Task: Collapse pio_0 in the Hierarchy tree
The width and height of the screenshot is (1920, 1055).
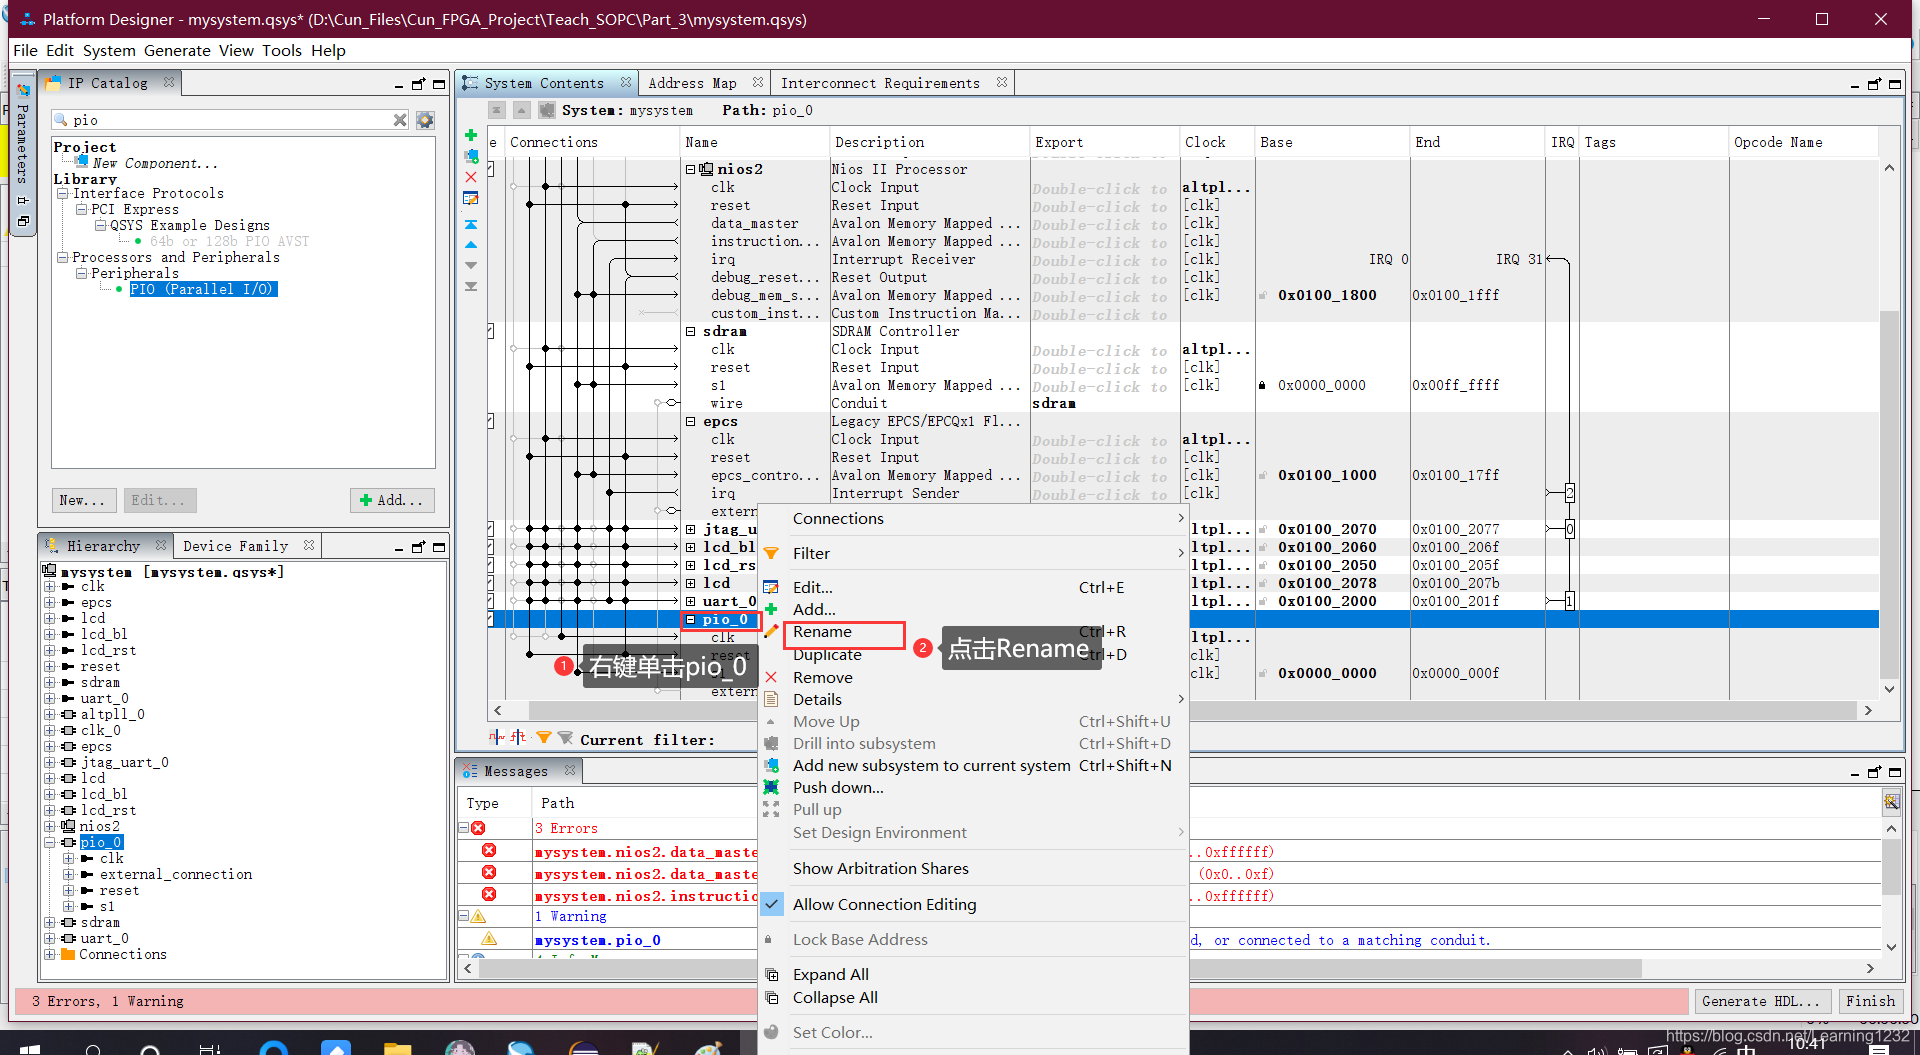Action: tap(49, 843)
